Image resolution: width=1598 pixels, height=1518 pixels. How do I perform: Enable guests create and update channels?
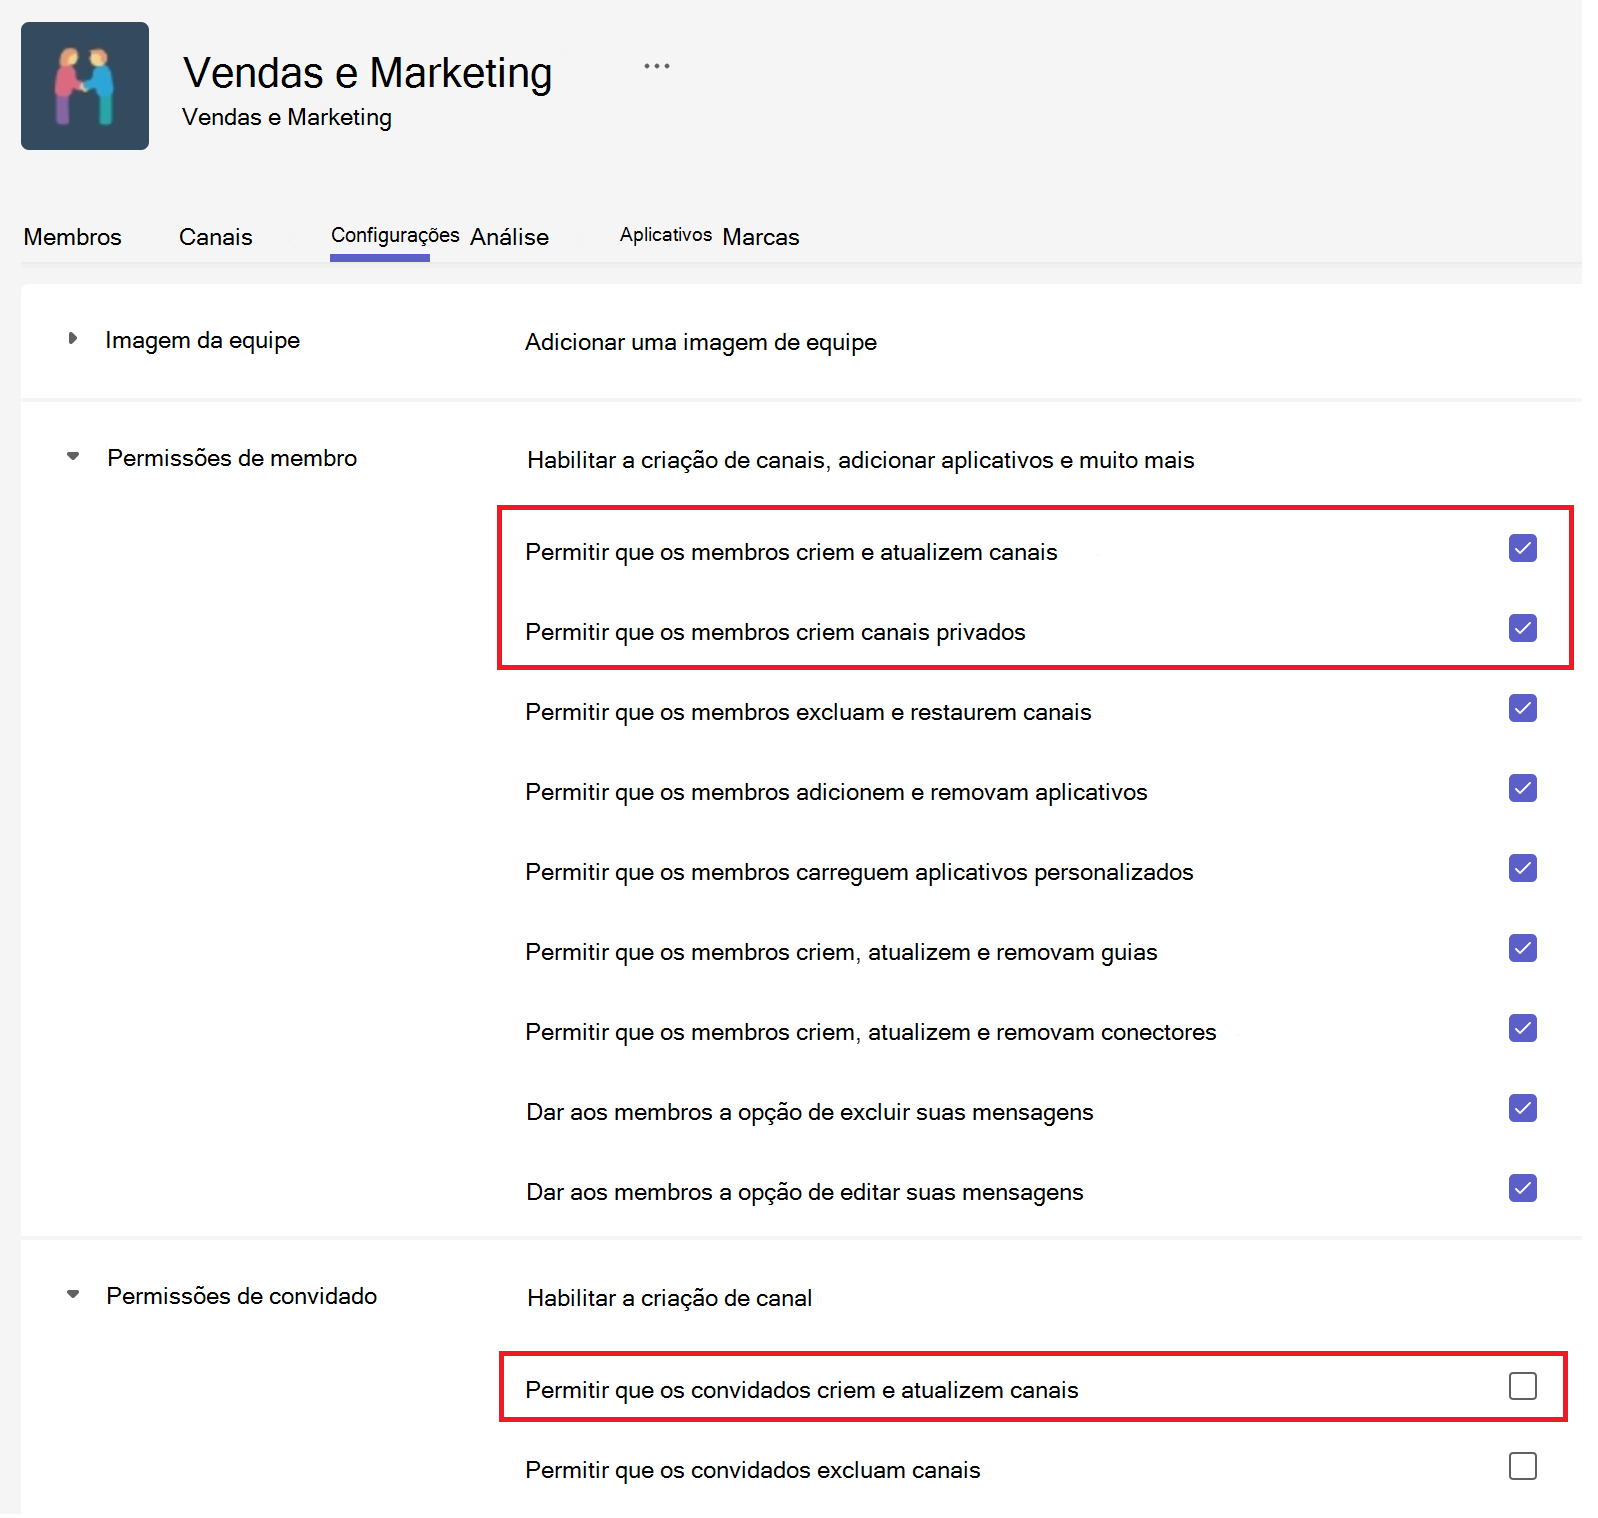click(x=1523, y=1386)
